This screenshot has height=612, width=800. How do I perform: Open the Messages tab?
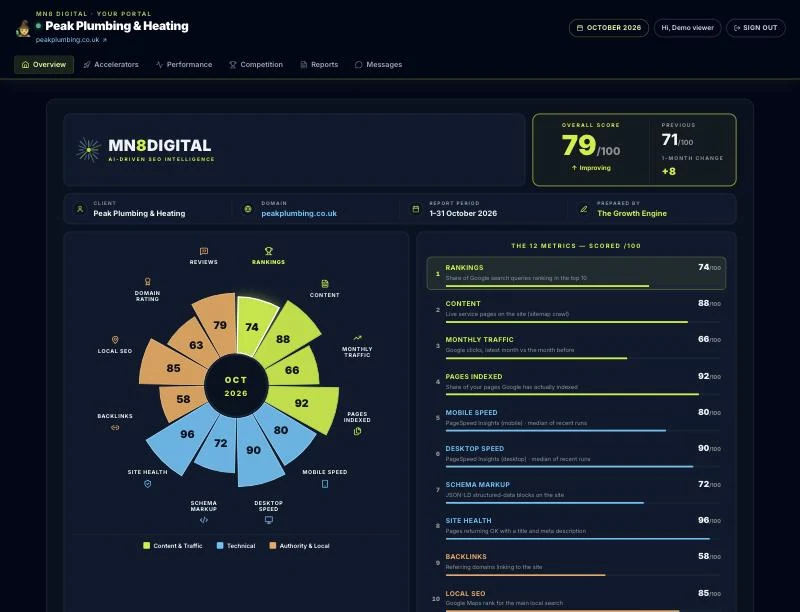(378, 65)
